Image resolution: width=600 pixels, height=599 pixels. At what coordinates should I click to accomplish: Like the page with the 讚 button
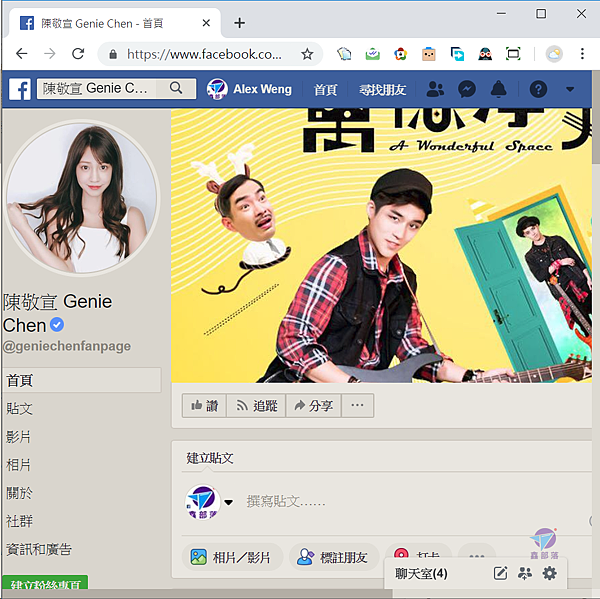pos(204,405)
